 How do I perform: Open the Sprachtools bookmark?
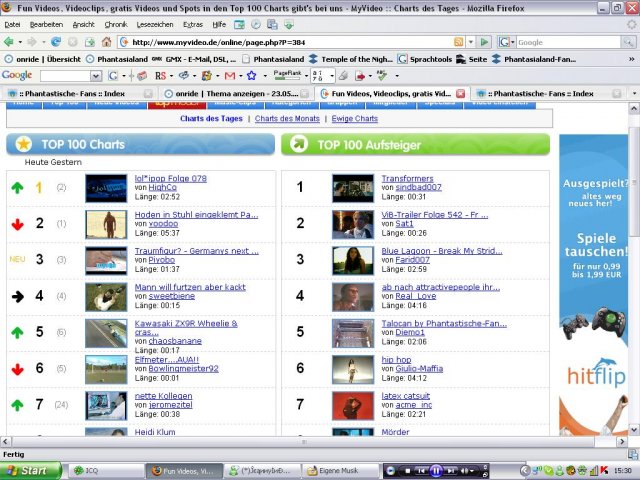425,59
